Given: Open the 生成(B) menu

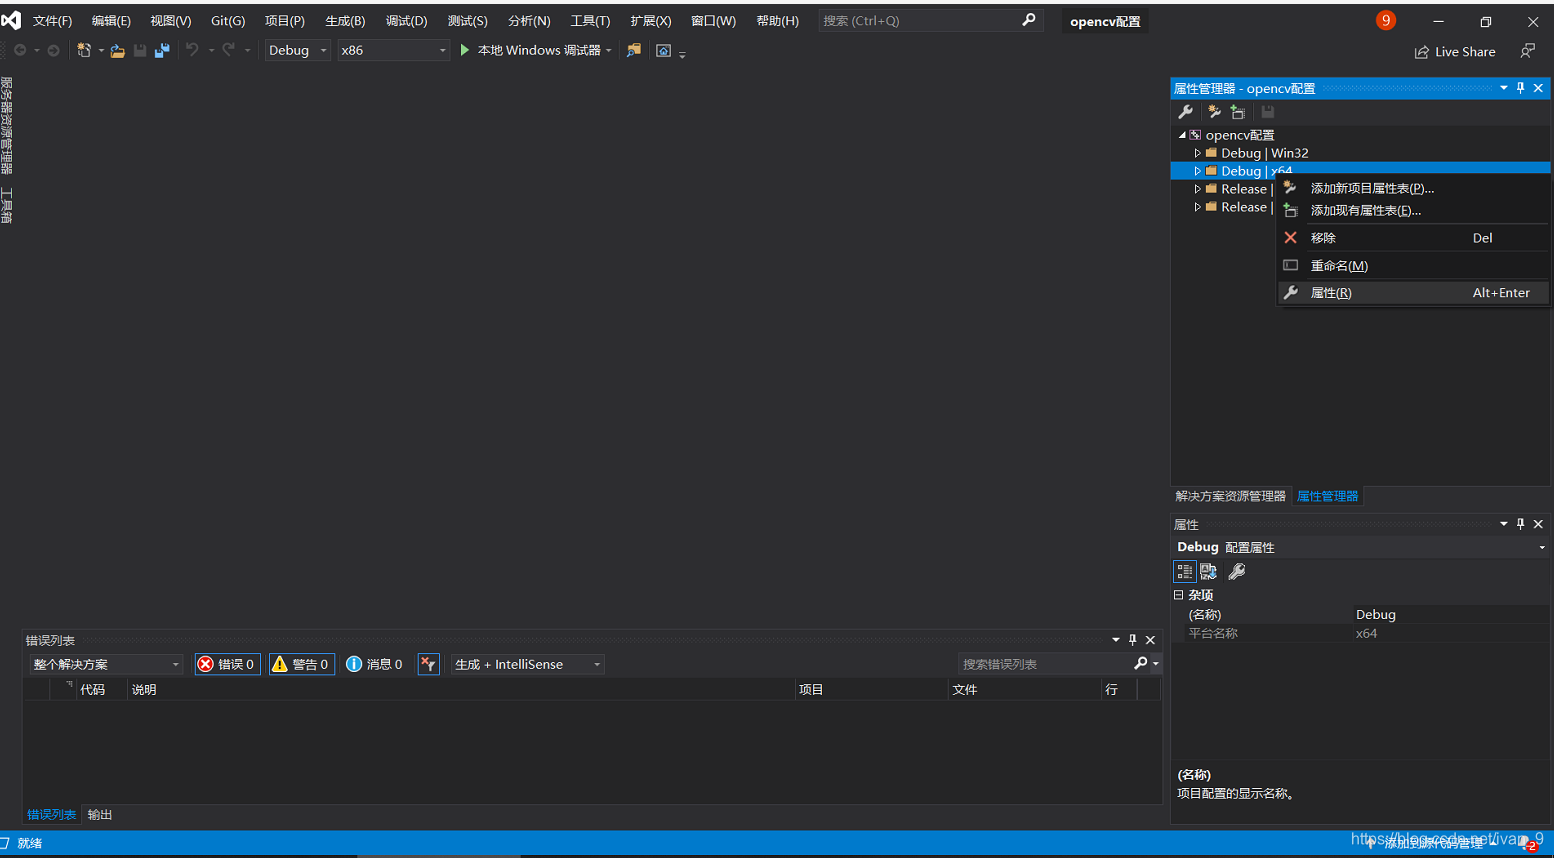Looking at the screenshot, I should click(345, 21).
